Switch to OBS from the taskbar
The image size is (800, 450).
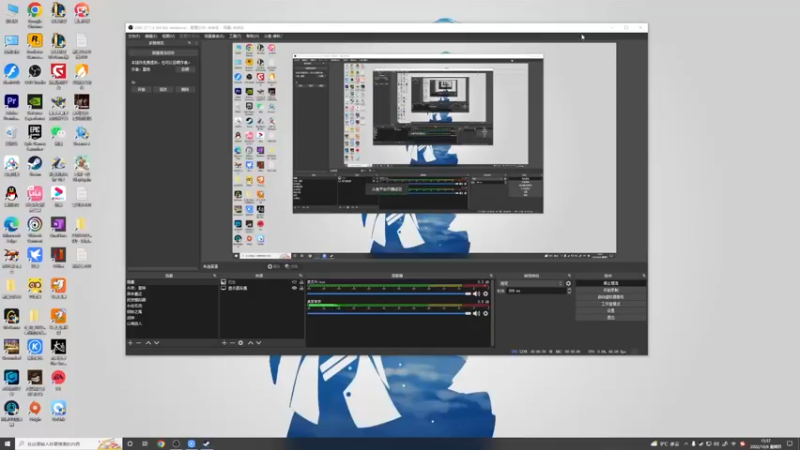[x=176, y=444]
